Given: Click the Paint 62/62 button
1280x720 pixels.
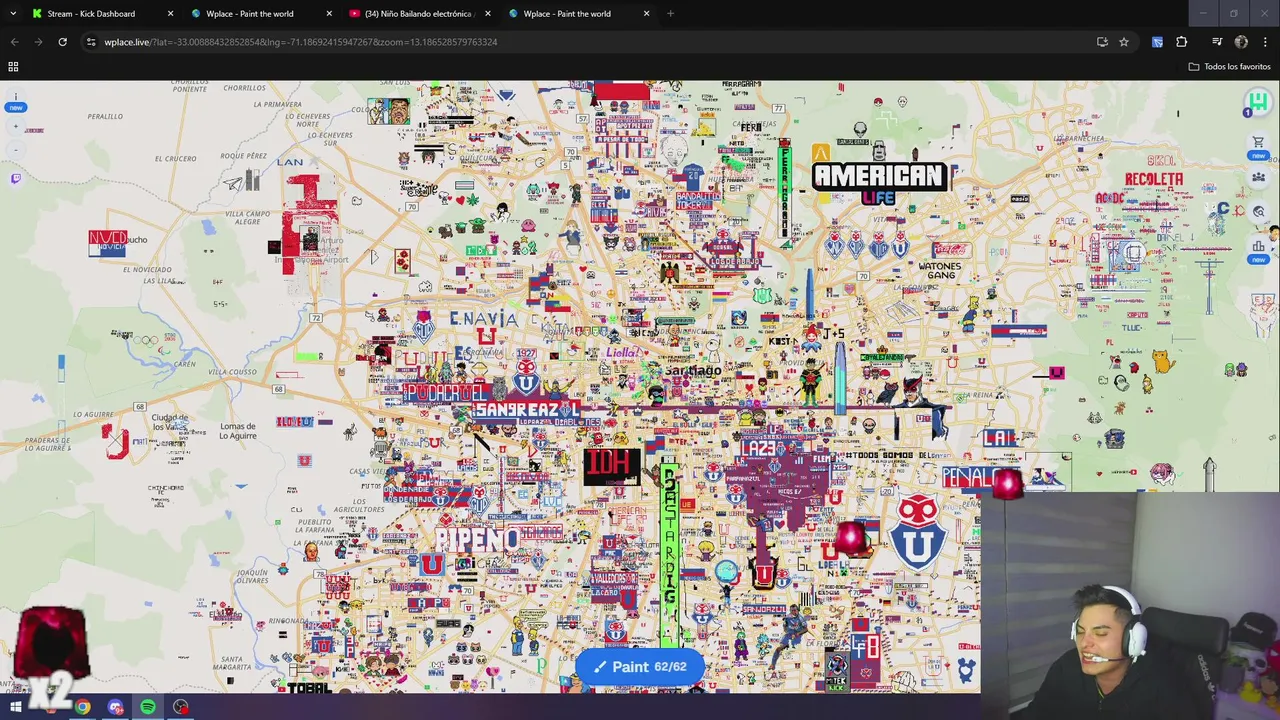Looking at the screenshot, I should [640, 667].
